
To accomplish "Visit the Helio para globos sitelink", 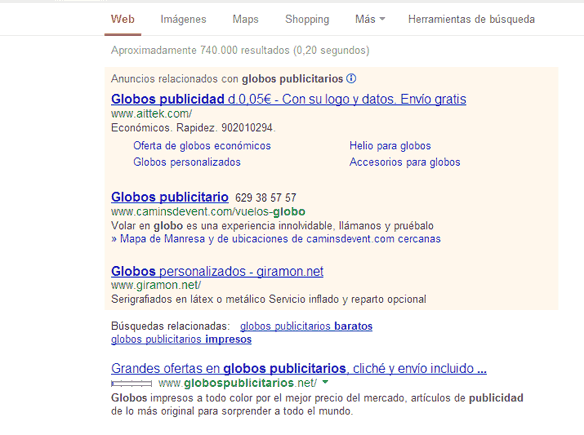I will [390, 146].
